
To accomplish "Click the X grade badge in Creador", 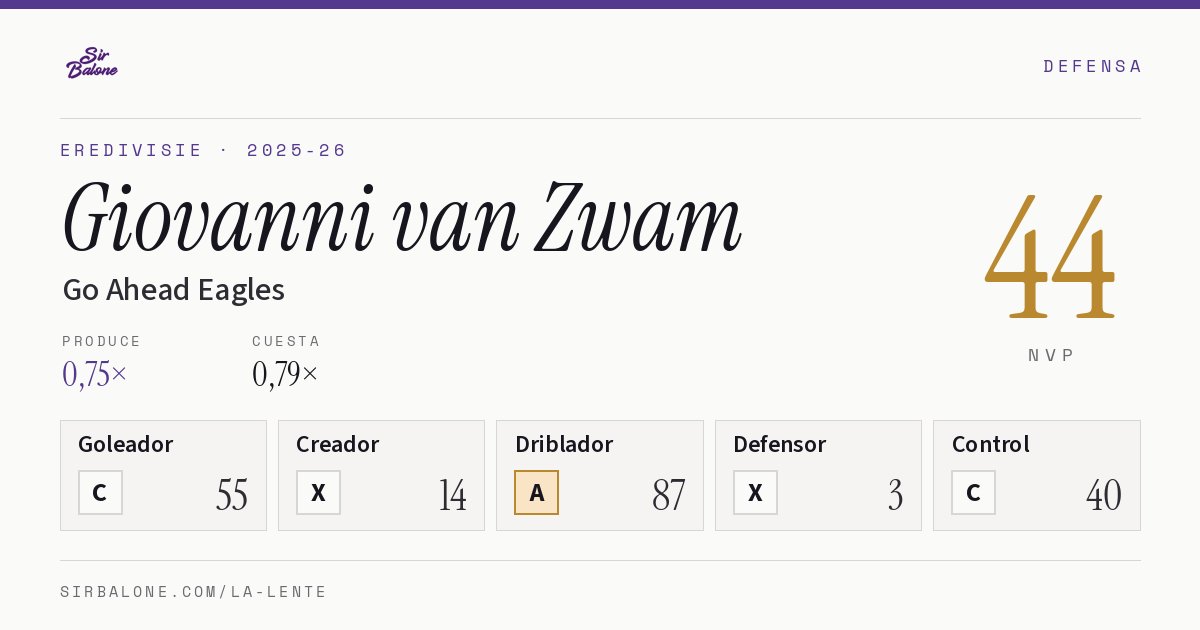I will 318,492.
